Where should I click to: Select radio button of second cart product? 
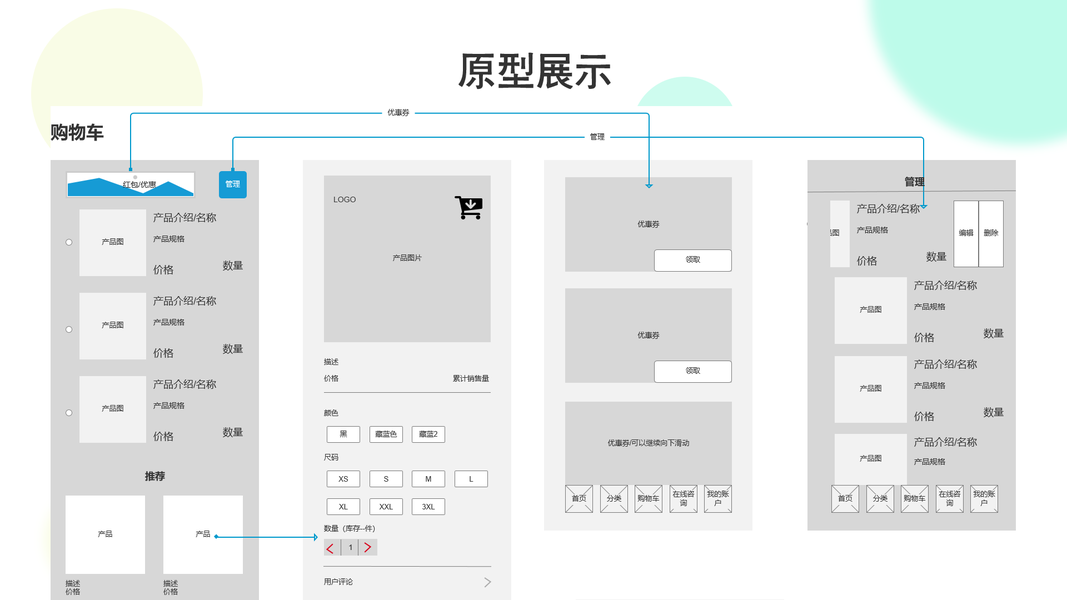click(69, 329)
